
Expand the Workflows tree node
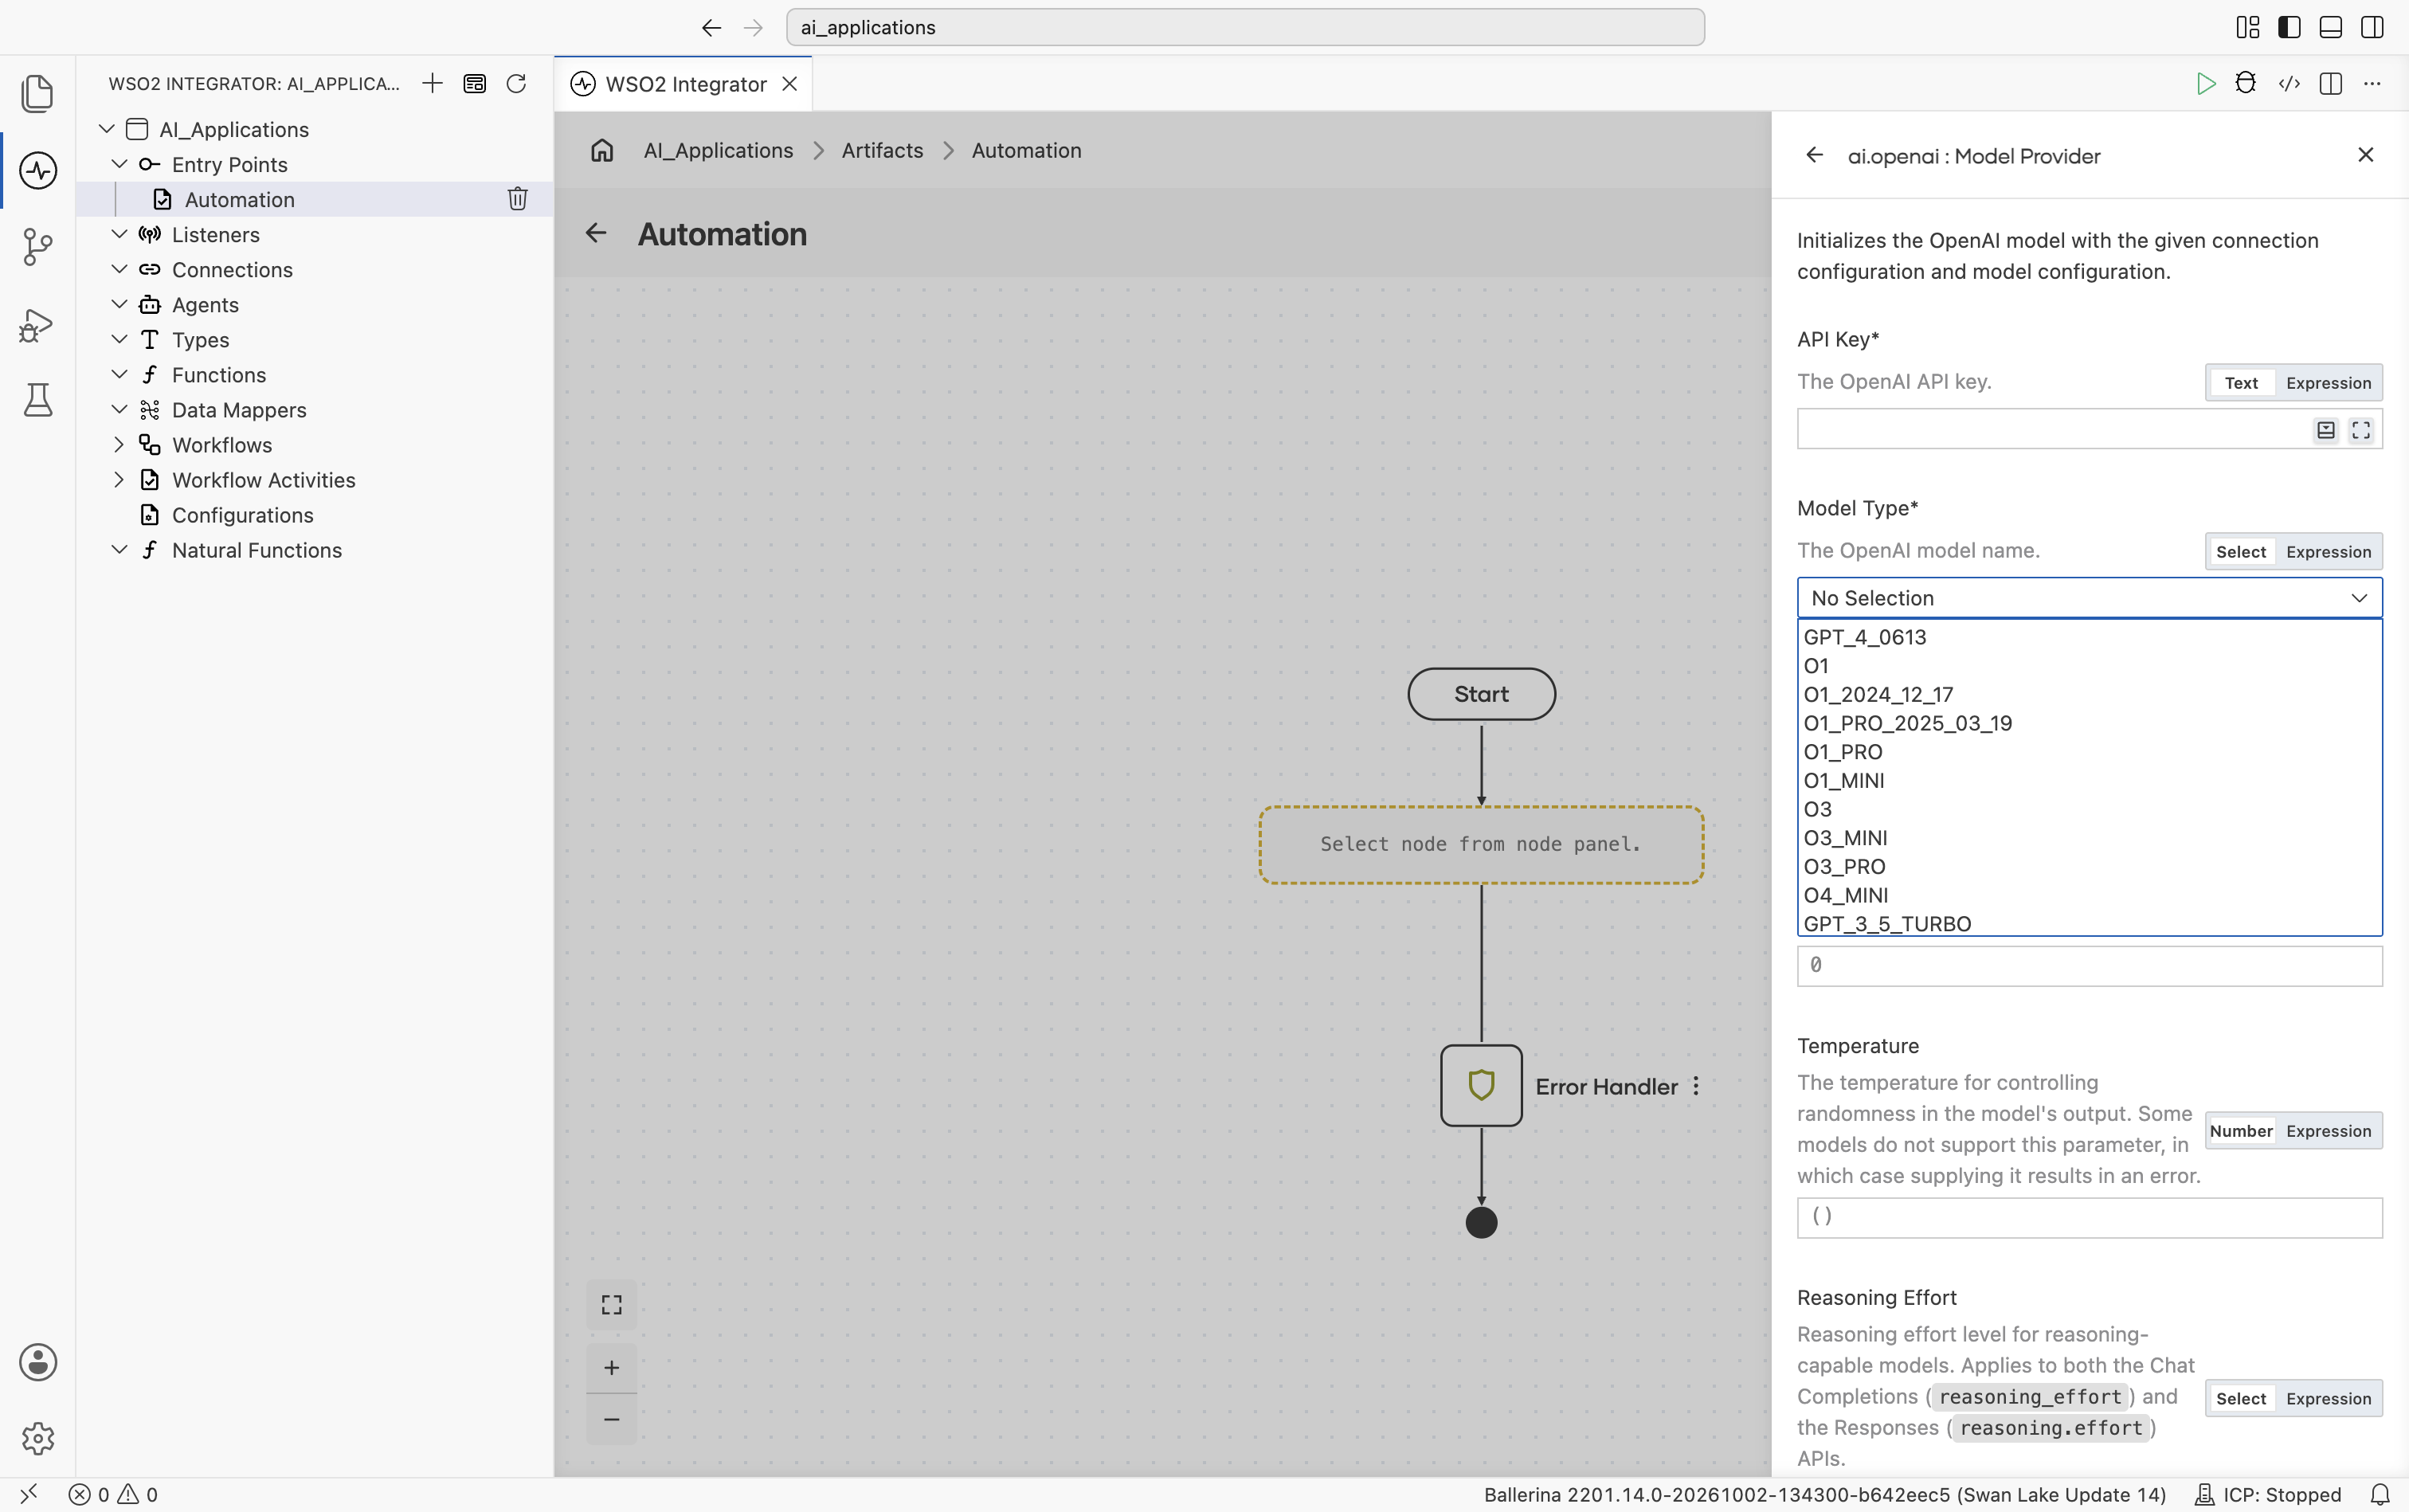(x=119, y=444)
